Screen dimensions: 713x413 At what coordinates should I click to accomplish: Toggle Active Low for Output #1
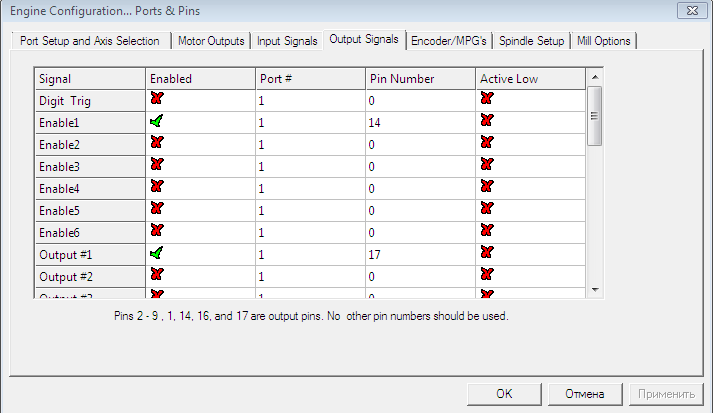click(486, 253)
